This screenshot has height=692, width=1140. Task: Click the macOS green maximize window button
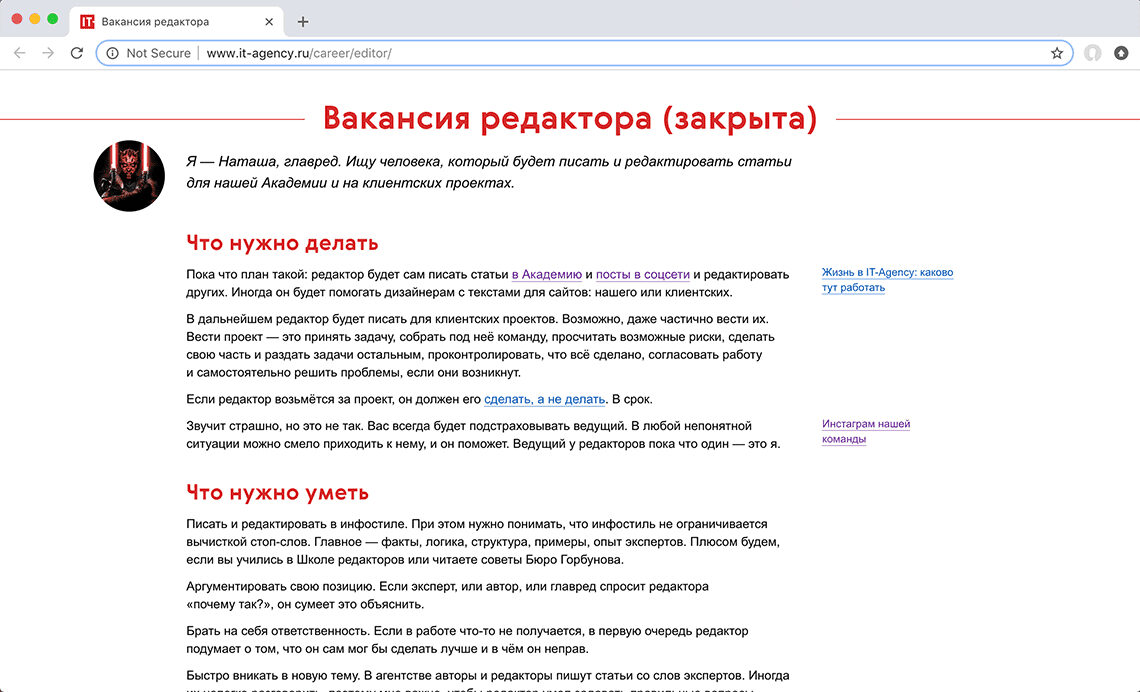pyautogui.click(x=52, y=19)
